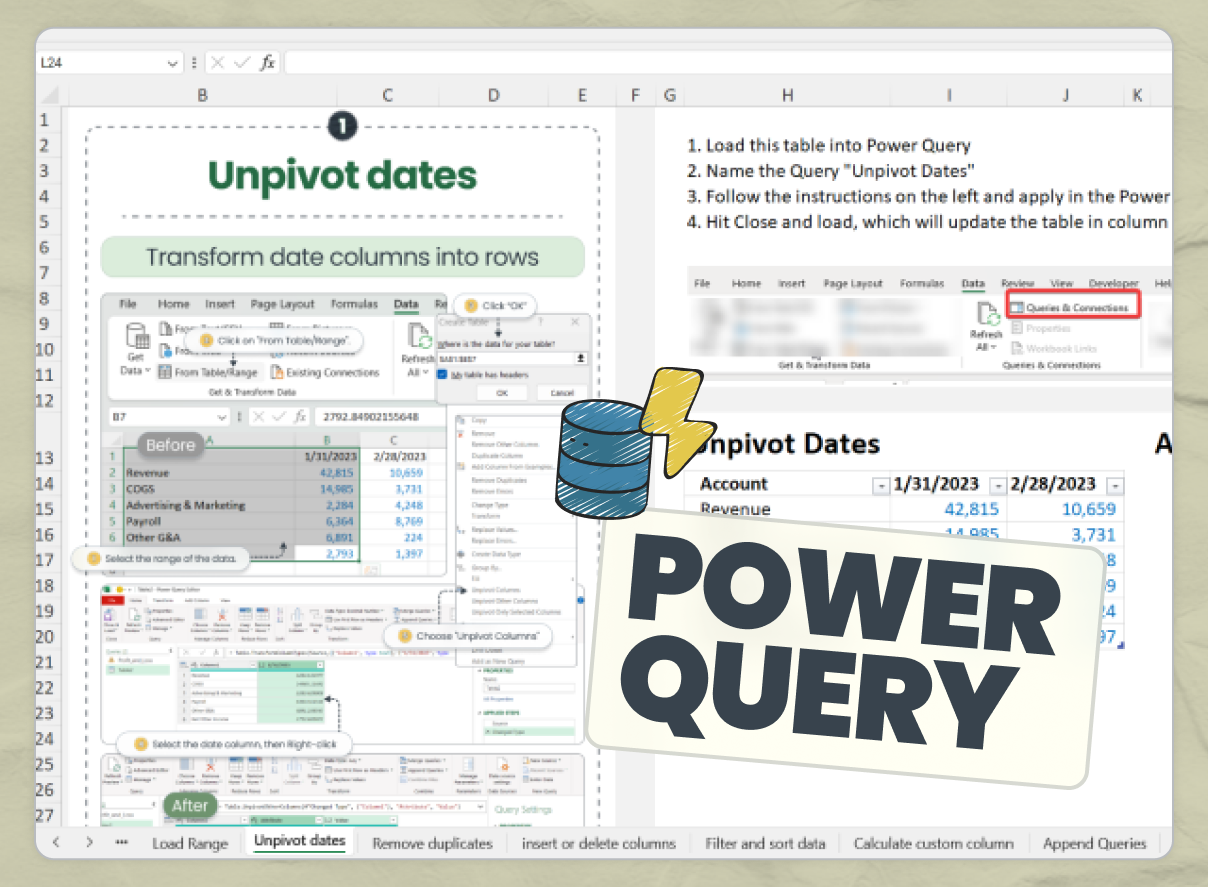Open the 1/31/2023 column filter dropdown
1208x887 pixels.
pyautogui.click(x=997, y=485)
